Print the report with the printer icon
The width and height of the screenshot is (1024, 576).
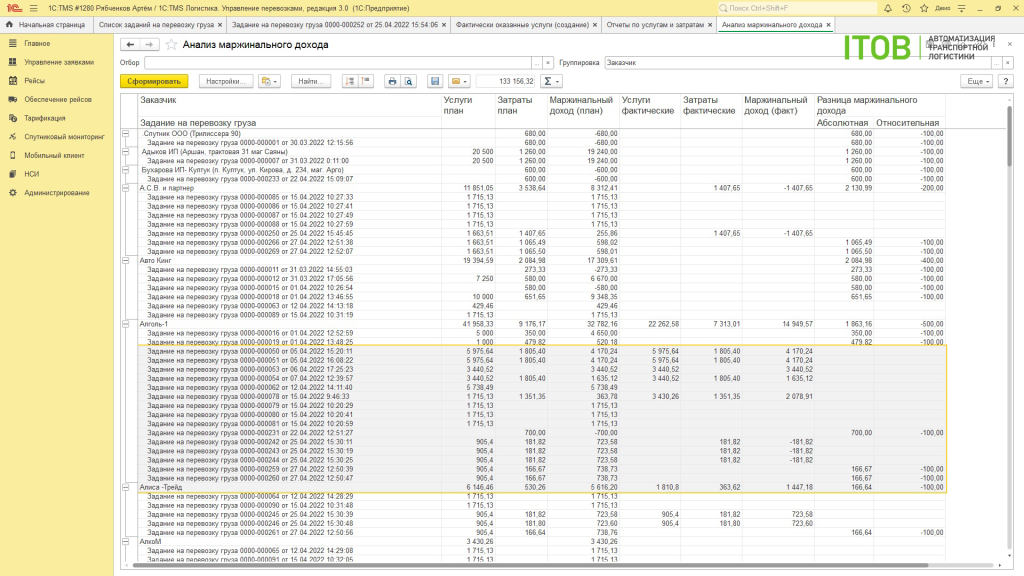392,81
